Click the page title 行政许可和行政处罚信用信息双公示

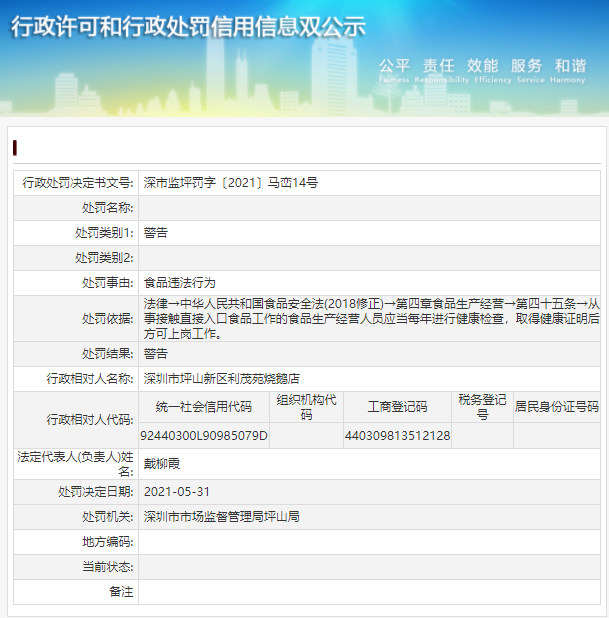pos(188,27)
